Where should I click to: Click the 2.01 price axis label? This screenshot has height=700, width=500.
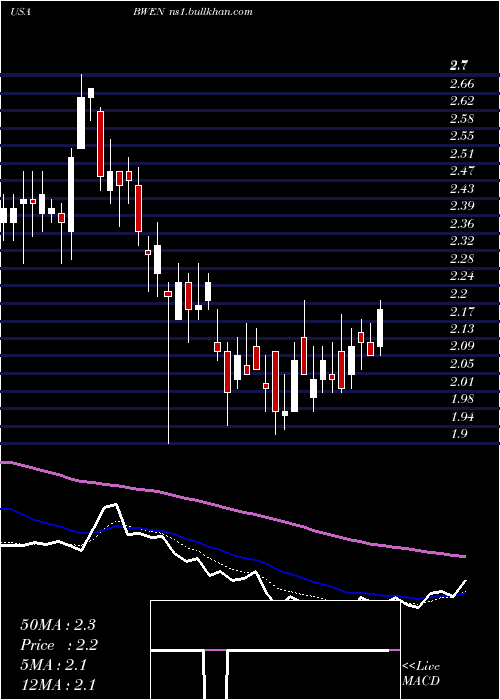[462, 381]
